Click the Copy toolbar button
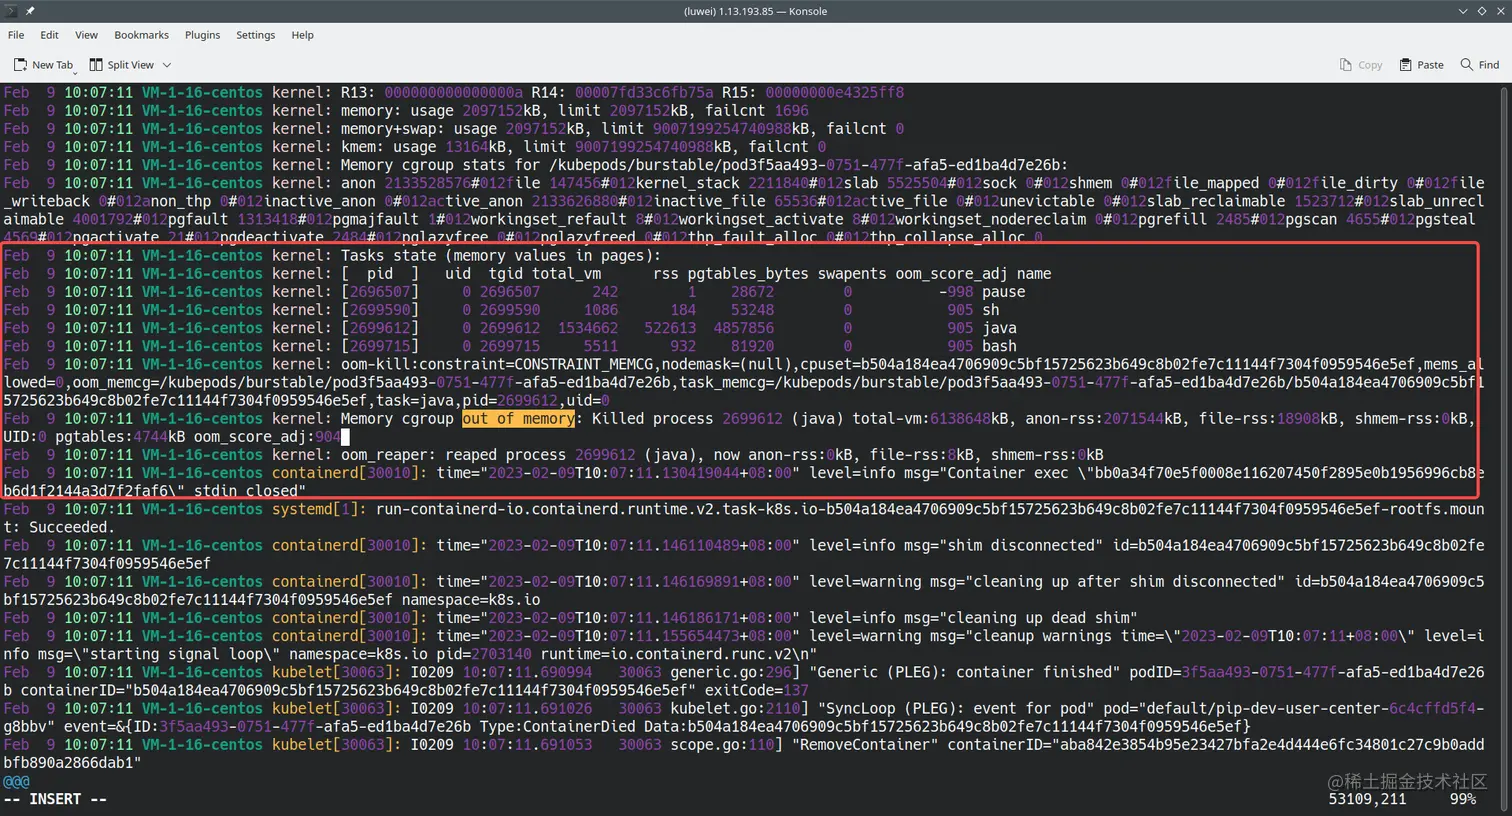1512x816 pixels. [x=1361, y=65]
